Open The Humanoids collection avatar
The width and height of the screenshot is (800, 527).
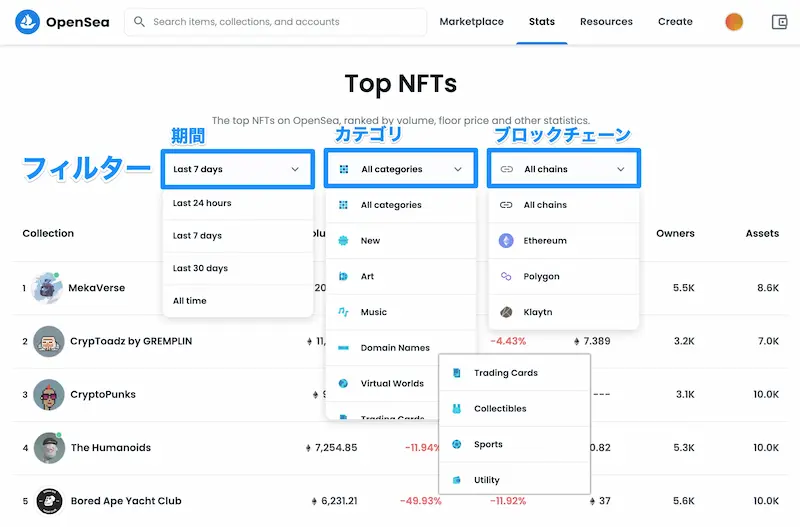coord(49,448)
